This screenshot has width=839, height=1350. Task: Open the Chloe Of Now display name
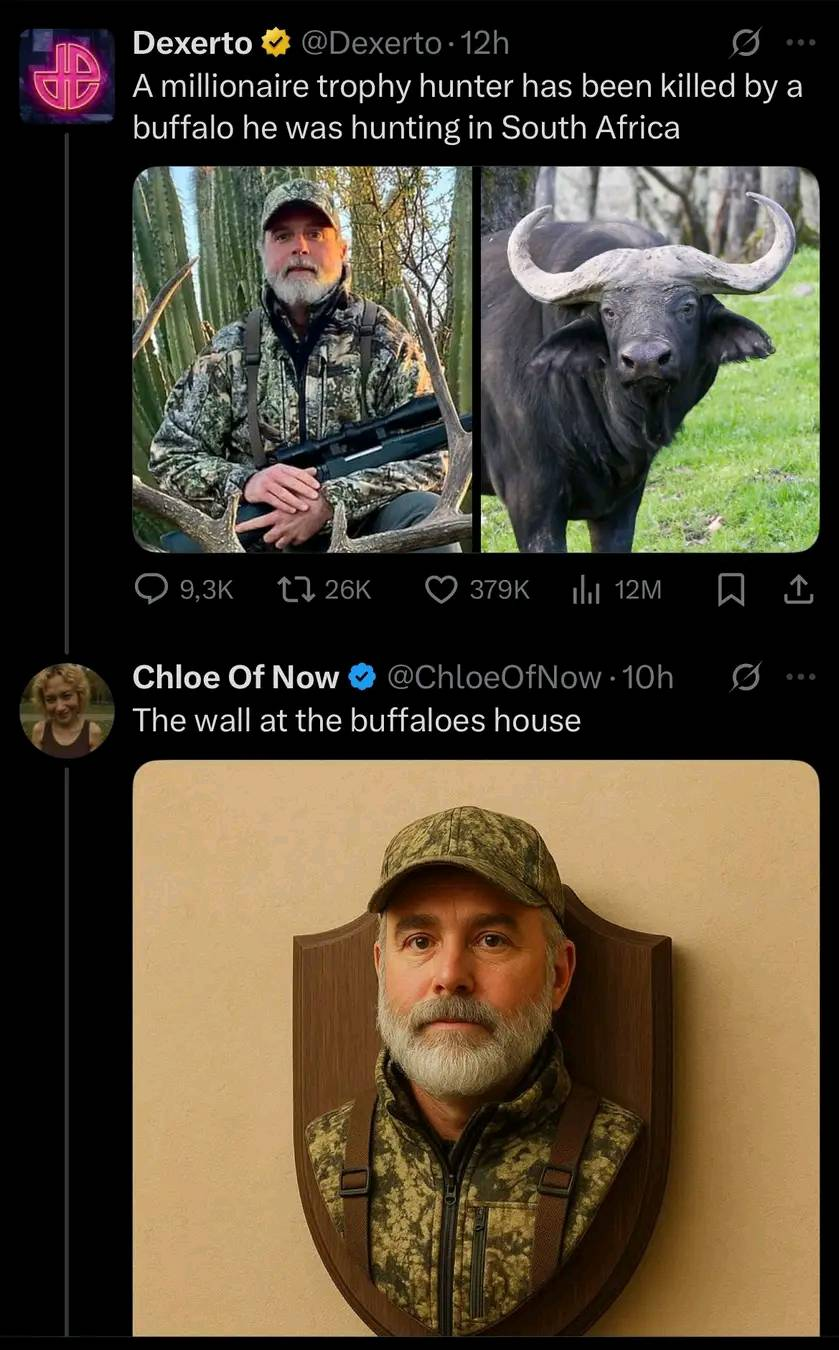point(236,677)
